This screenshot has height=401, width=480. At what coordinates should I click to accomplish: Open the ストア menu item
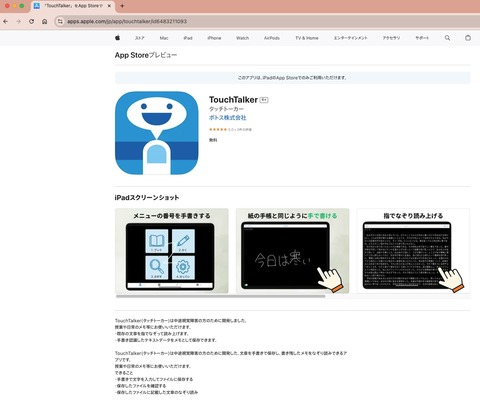140,38
